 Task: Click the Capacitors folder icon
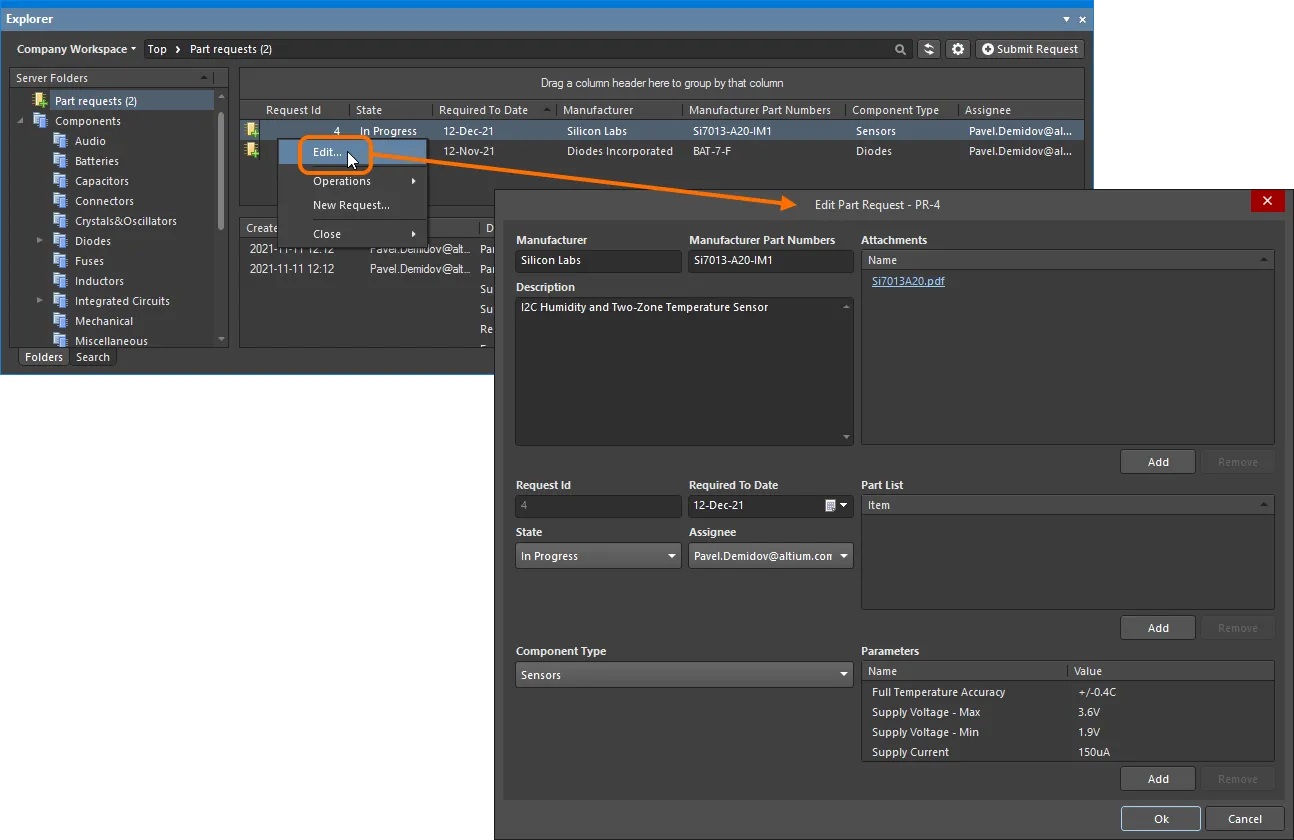point(62,181)
